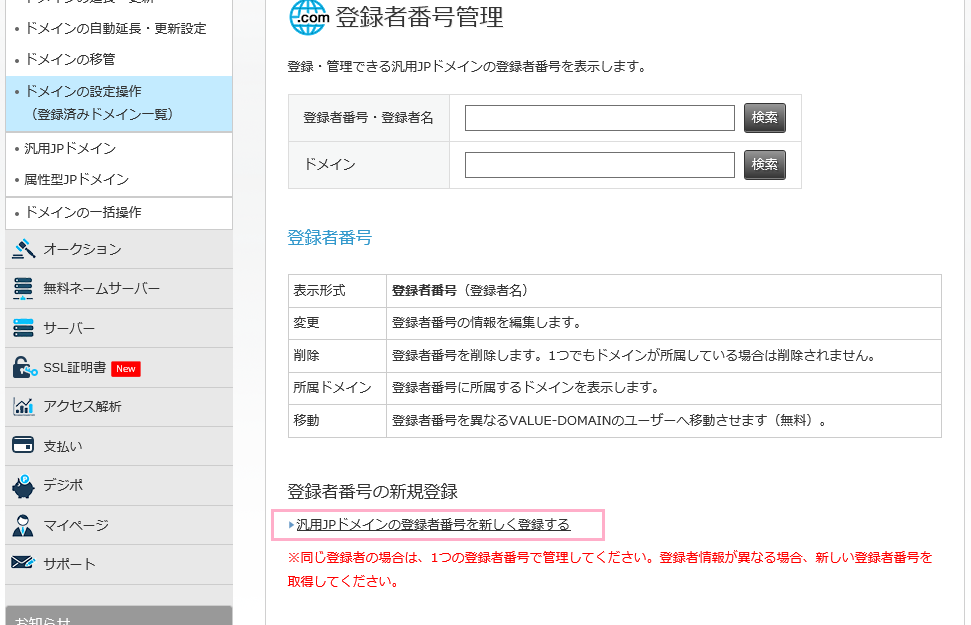The image size is (971, 625).
Task: Click the access analysis chart icon
Action: tap(23, 407)
